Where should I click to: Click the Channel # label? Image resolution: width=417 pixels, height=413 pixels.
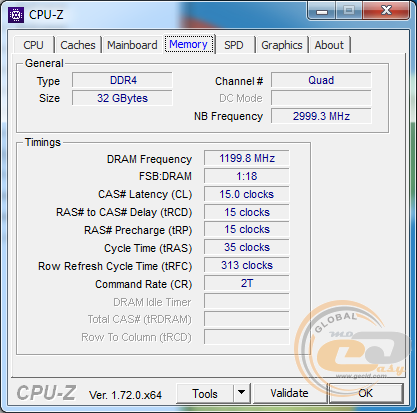(239, 81)
